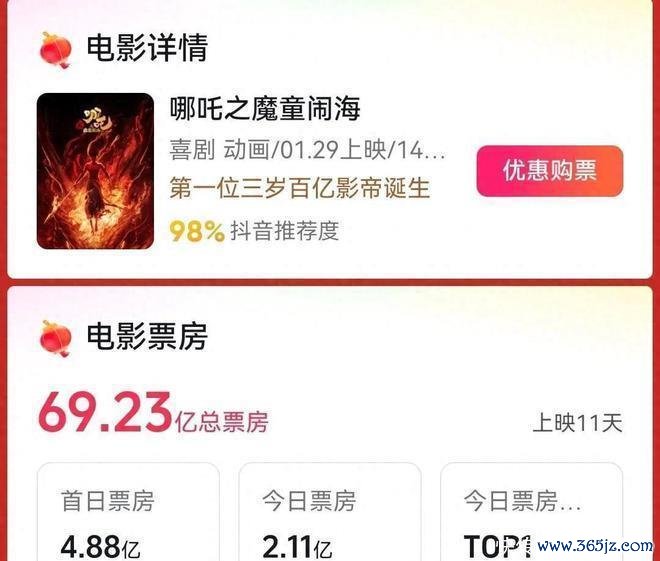Select the movie title 哪吒之魔童闹海
Image resolution: width=660 pixels, height=561 pixels.
tap(265, 109)
